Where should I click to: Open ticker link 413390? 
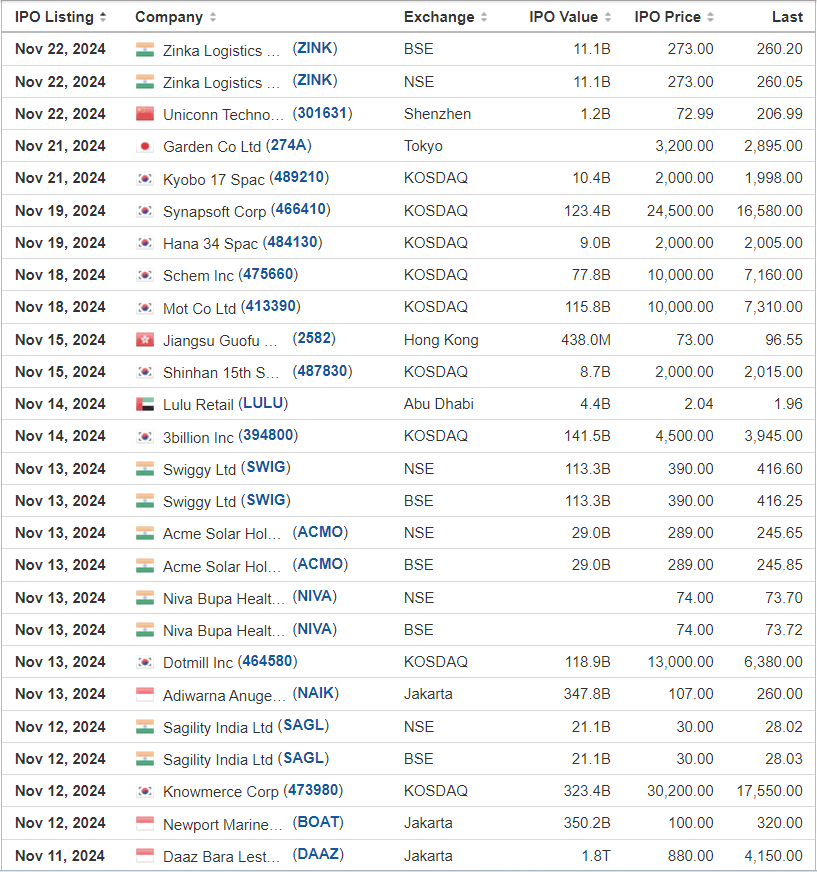coord(270,306)
